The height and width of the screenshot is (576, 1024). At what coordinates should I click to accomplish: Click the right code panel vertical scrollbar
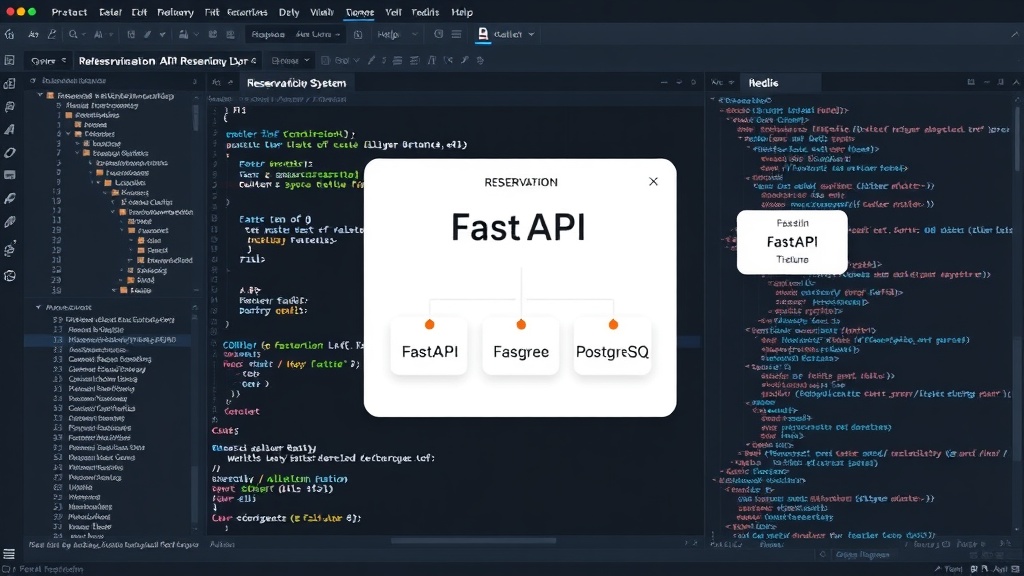(1018, 140)
